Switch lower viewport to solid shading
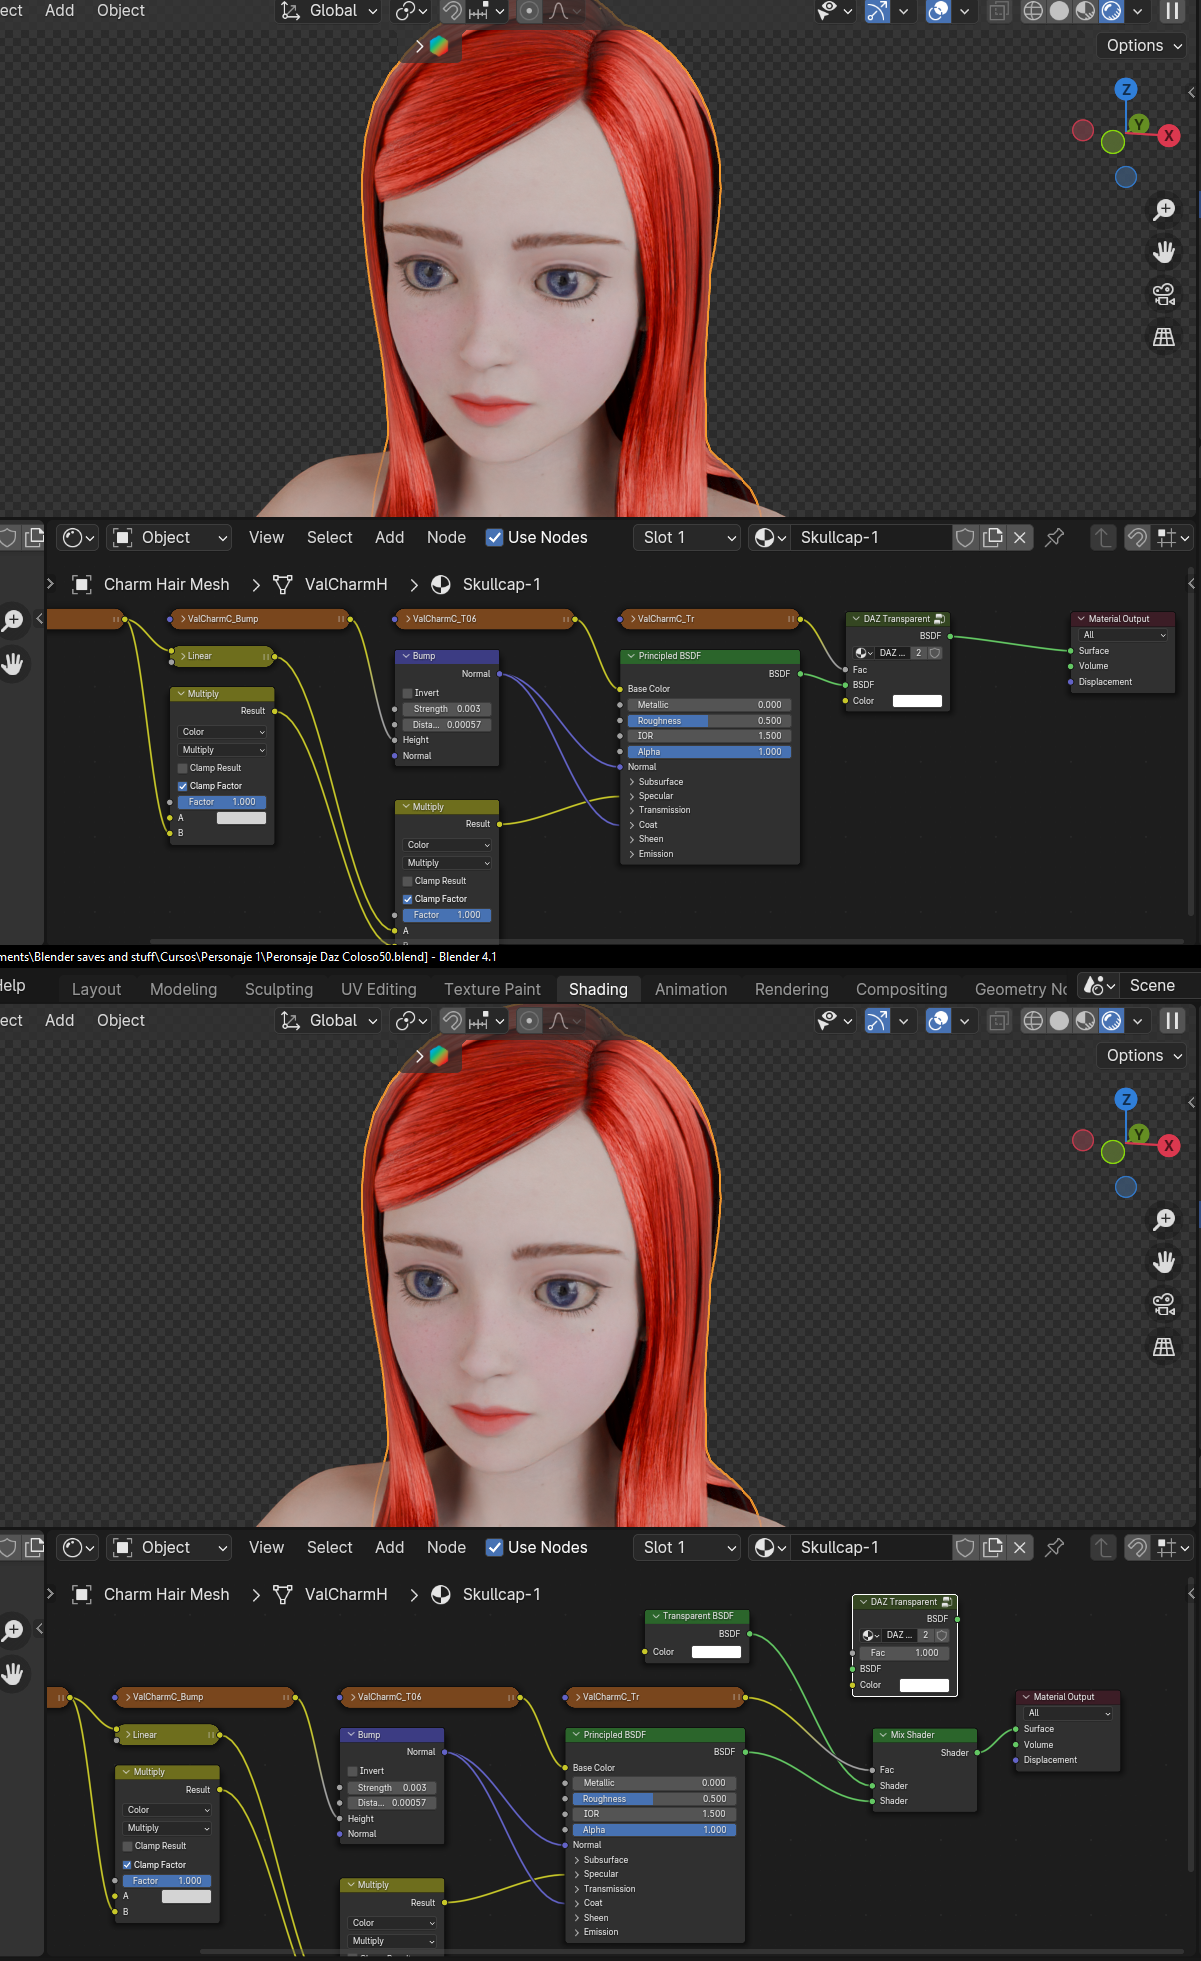1201x1961 pixels. [1059, 1020]
